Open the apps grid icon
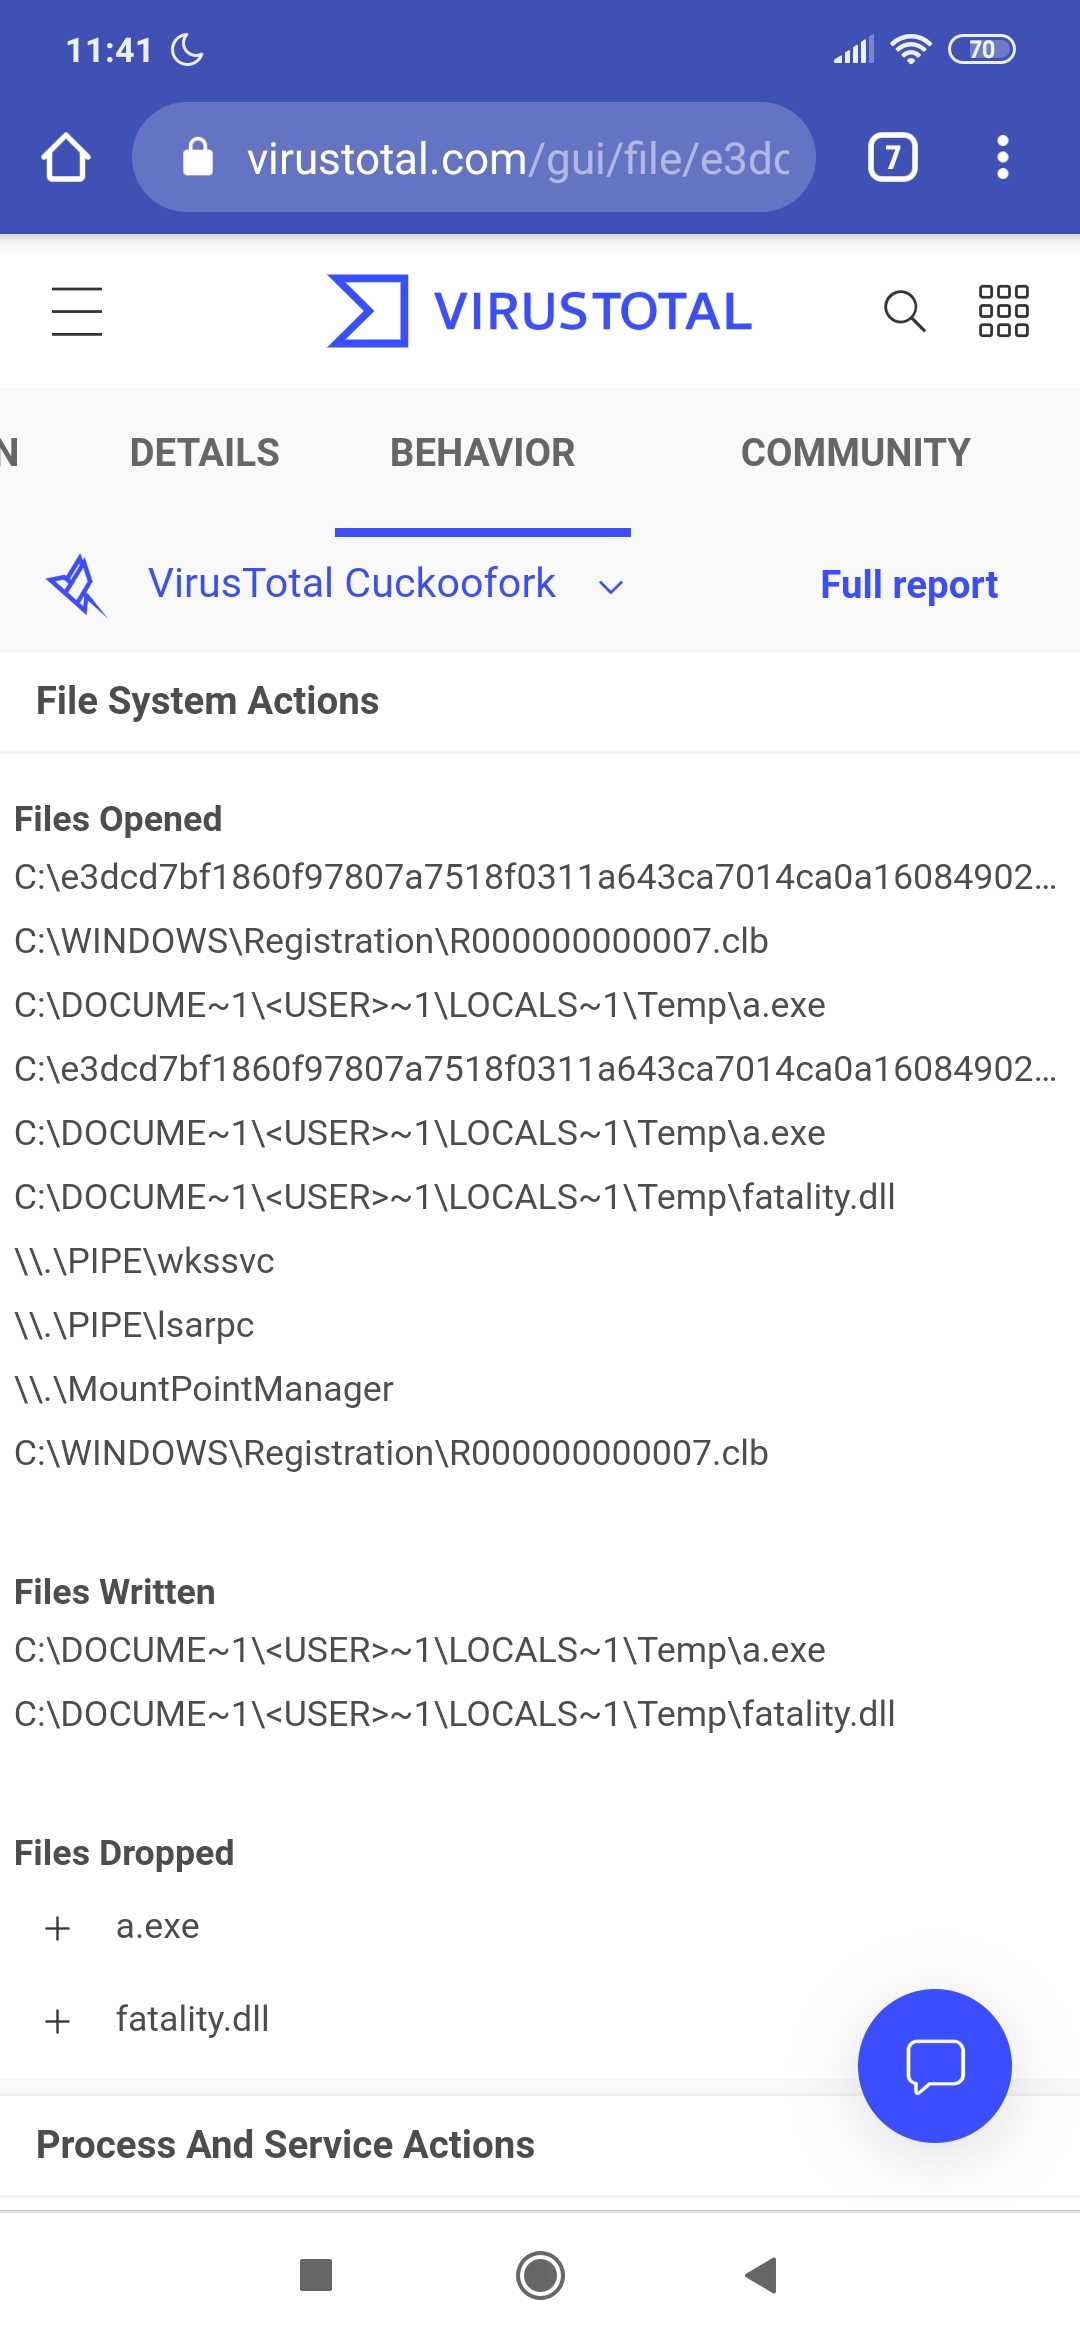The width and height of the screenshot is (1080, 2340). pos(1003,311)
